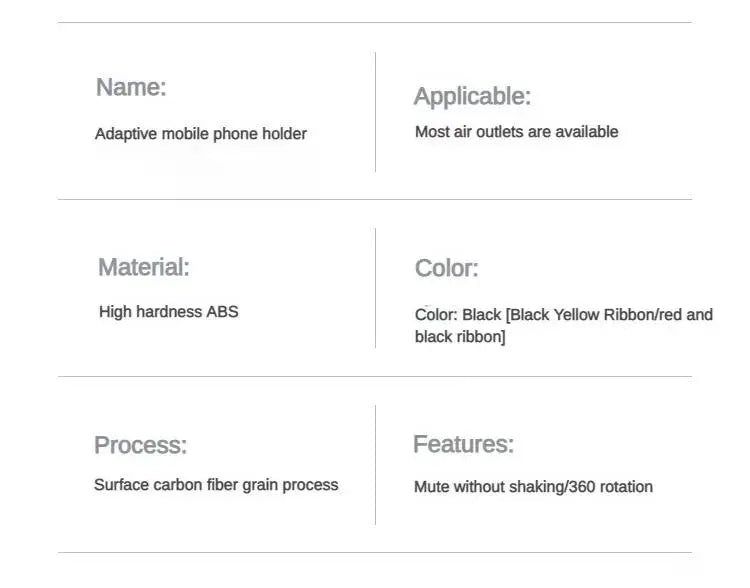Click the "Applicable:" heading
The height and width of the screenshot is (588, 750).
(x=472, y=97)
